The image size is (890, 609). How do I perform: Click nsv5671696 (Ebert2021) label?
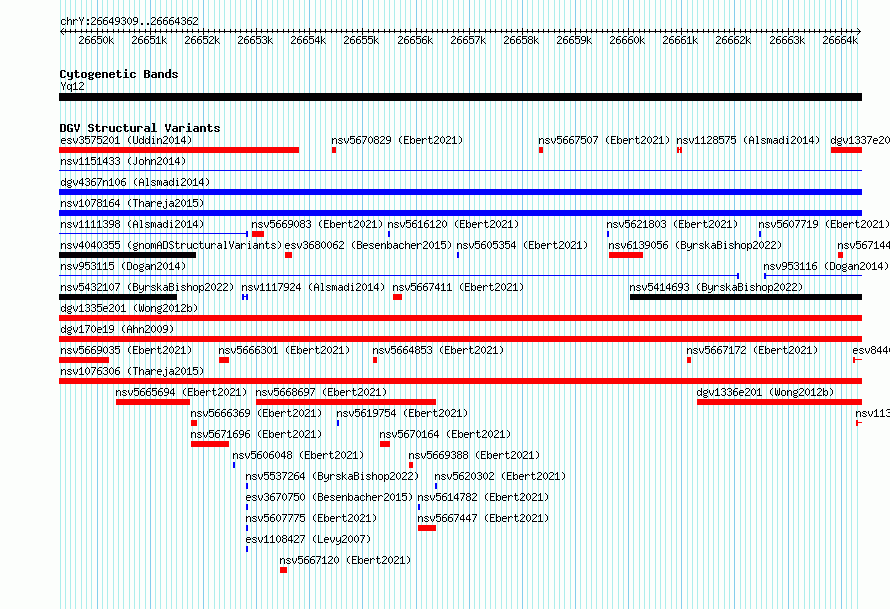[x=256, y=434]
